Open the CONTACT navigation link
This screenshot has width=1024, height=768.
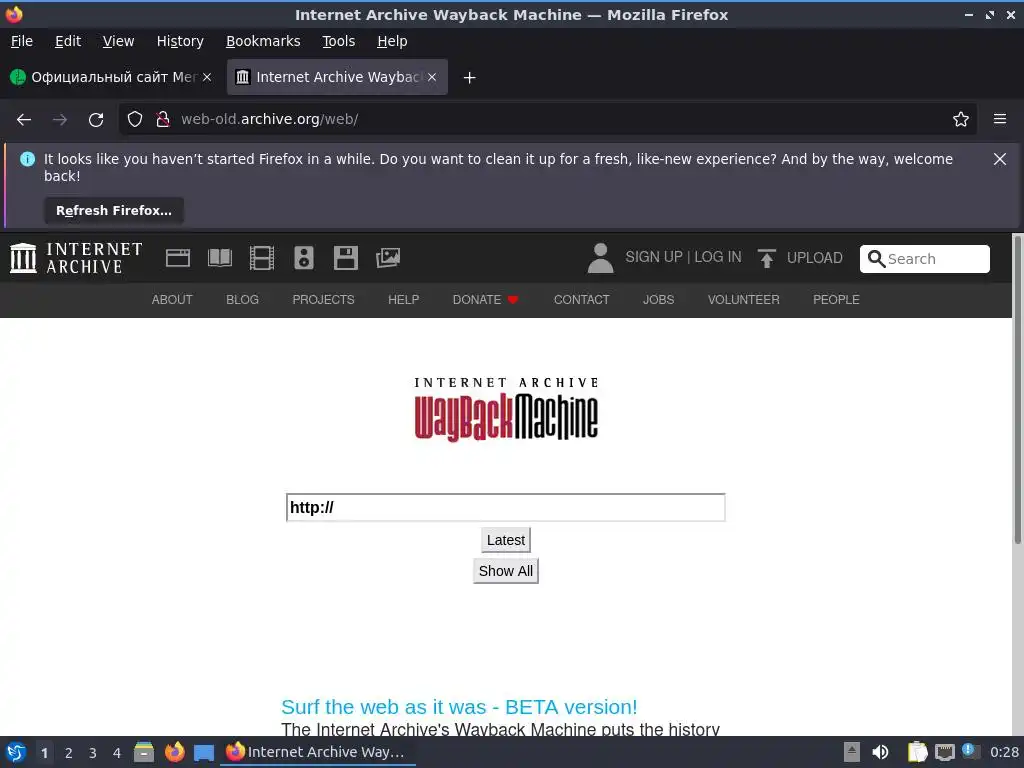pos(581,300)
